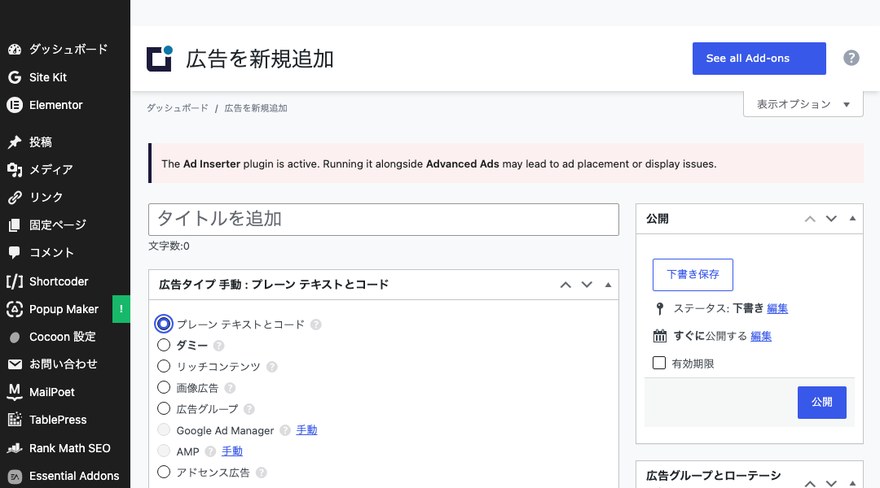Click help icon next to プレーン テキストとコード
Image resolution: width=880 pixels, height=488 pixels.
point(316,324)
